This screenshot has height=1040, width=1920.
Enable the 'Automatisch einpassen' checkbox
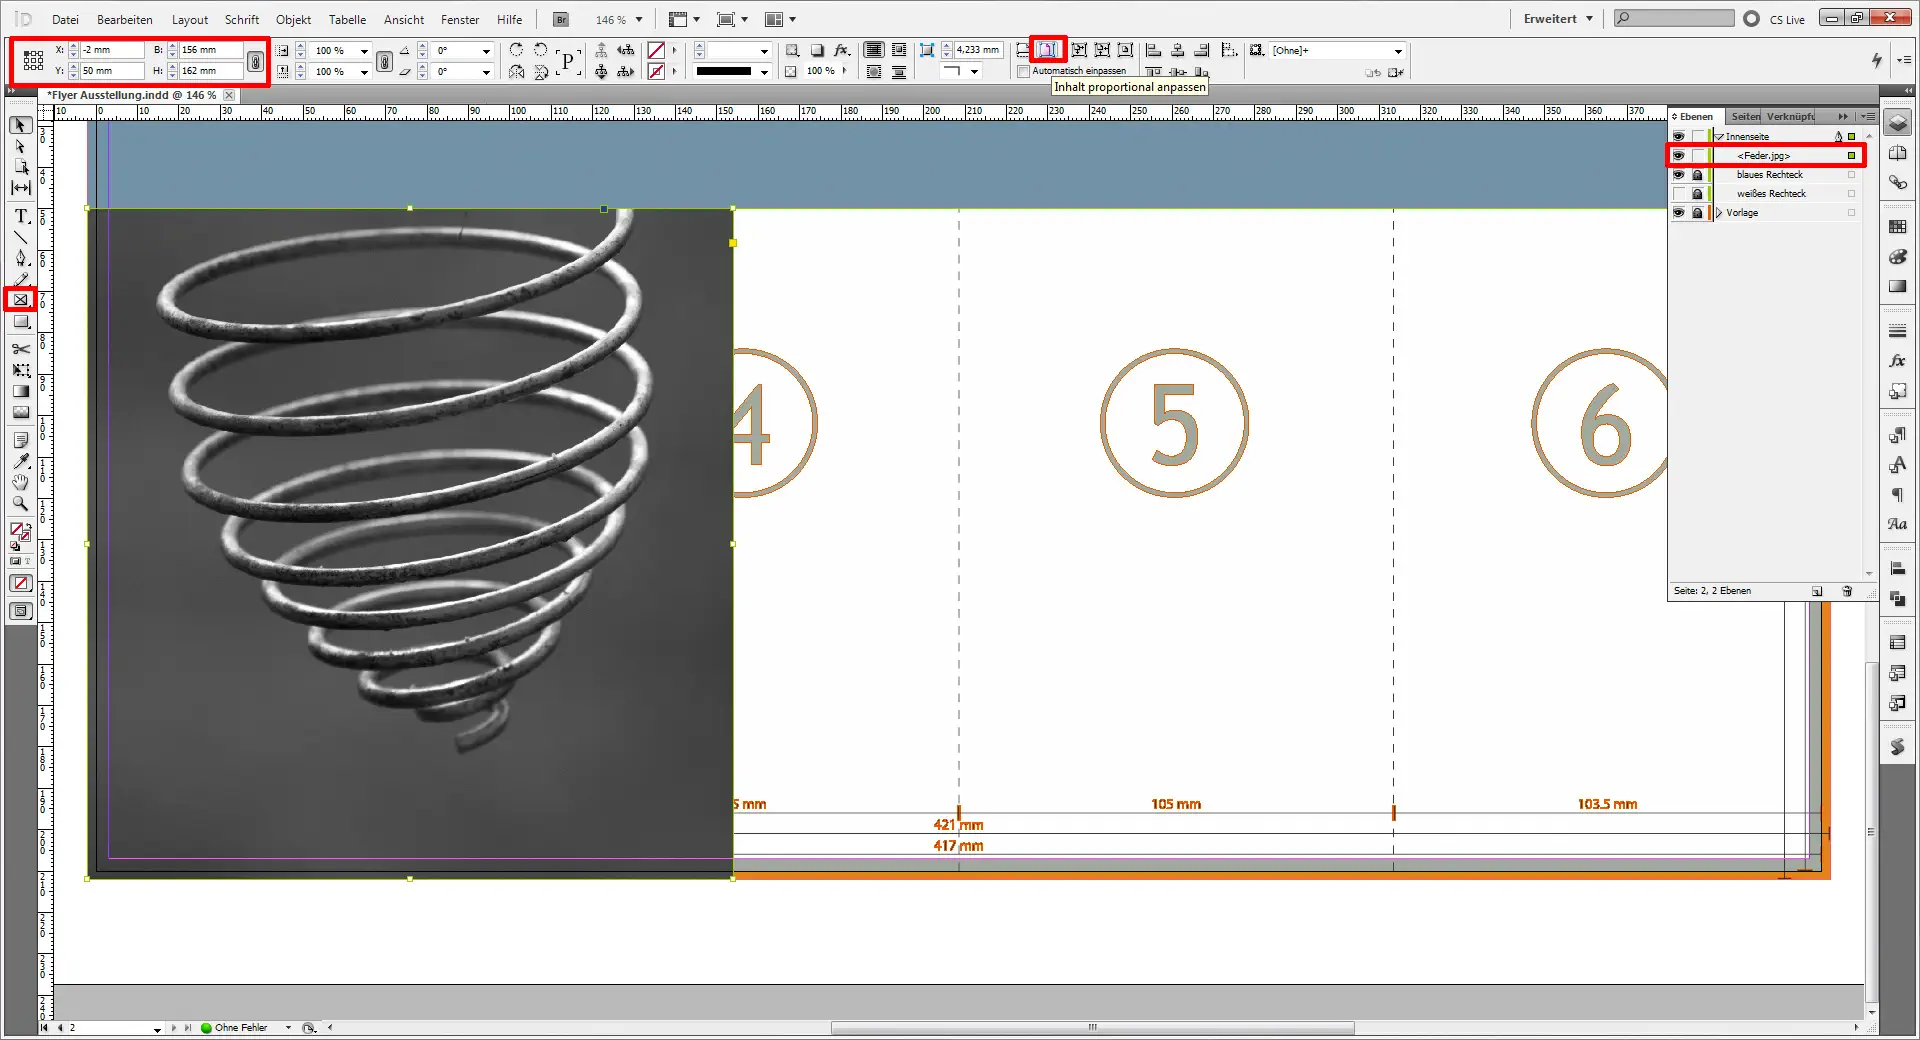point(1023,71)
